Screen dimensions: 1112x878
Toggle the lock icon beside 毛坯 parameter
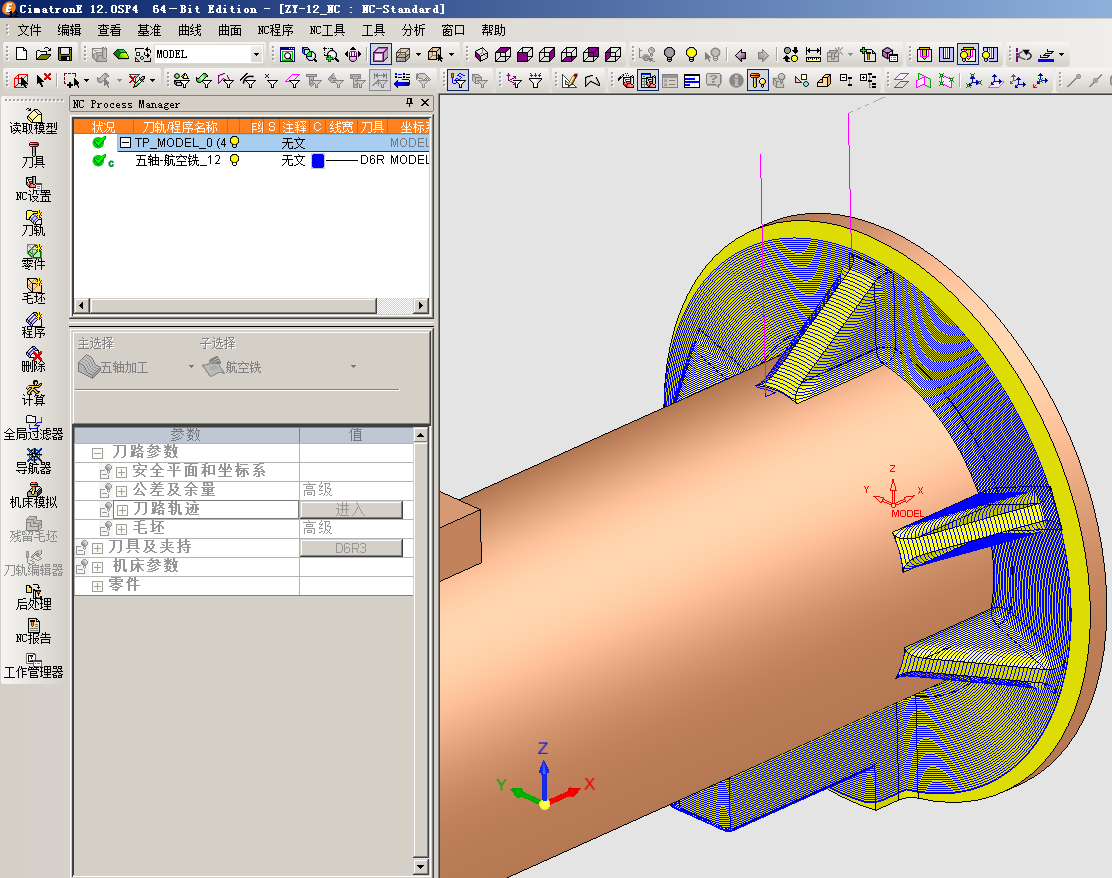tap(105, 528)
